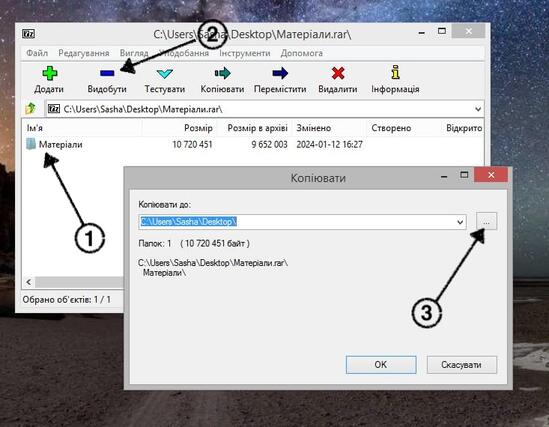
Task: Click the size value 10 720 451
Action: point(193,144)
